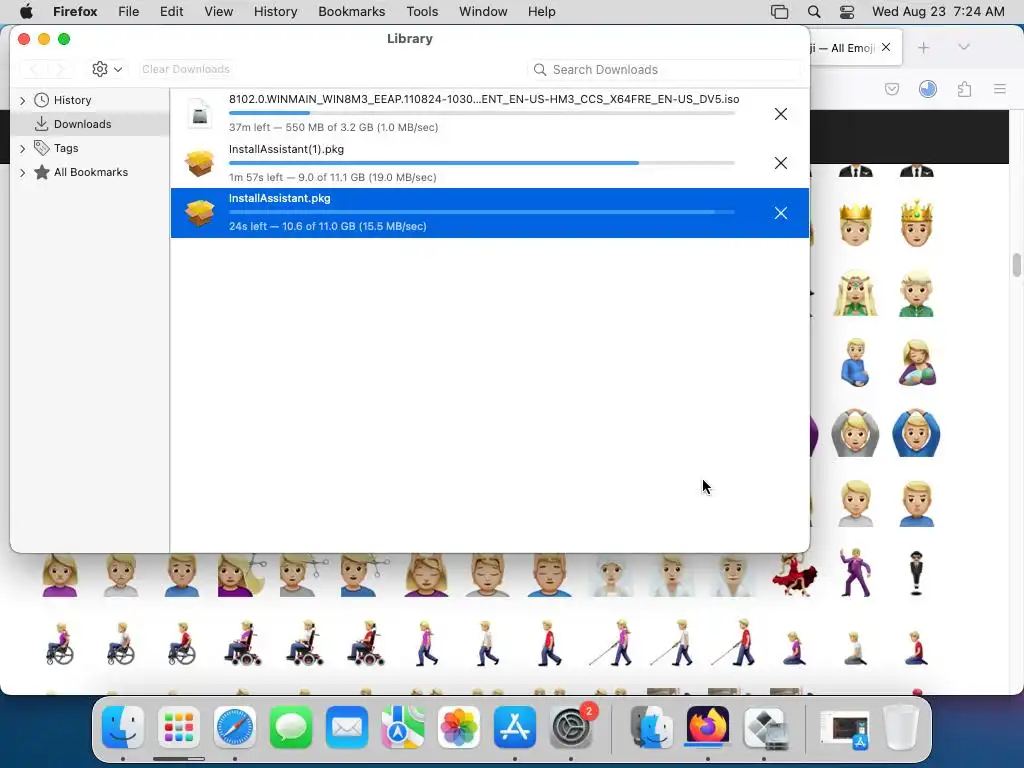The height and width of the screenshot is (768, 1024).
Task: Click the Pocket icon in Firefox toolbar
Action: click(x=892, y=89)
